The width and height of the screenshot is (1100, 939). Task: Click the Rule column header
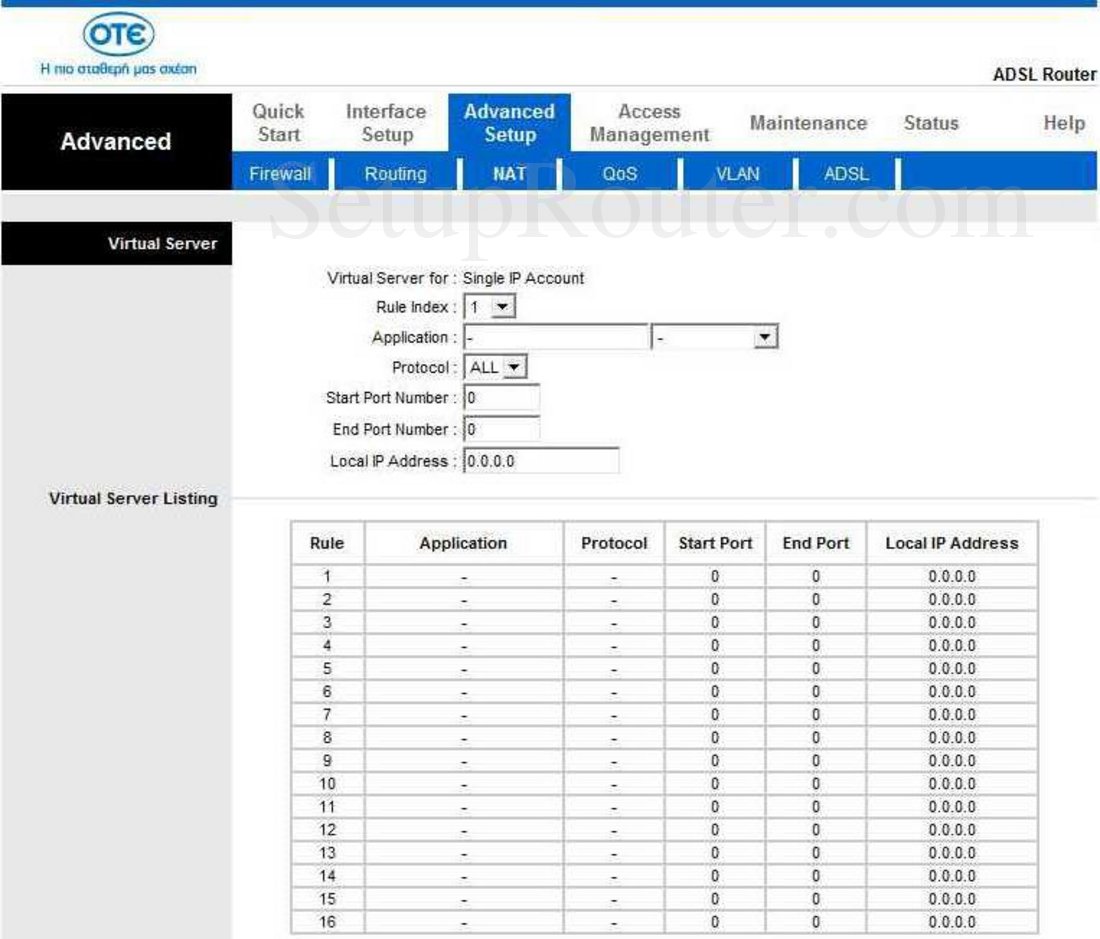click(327, 543)
